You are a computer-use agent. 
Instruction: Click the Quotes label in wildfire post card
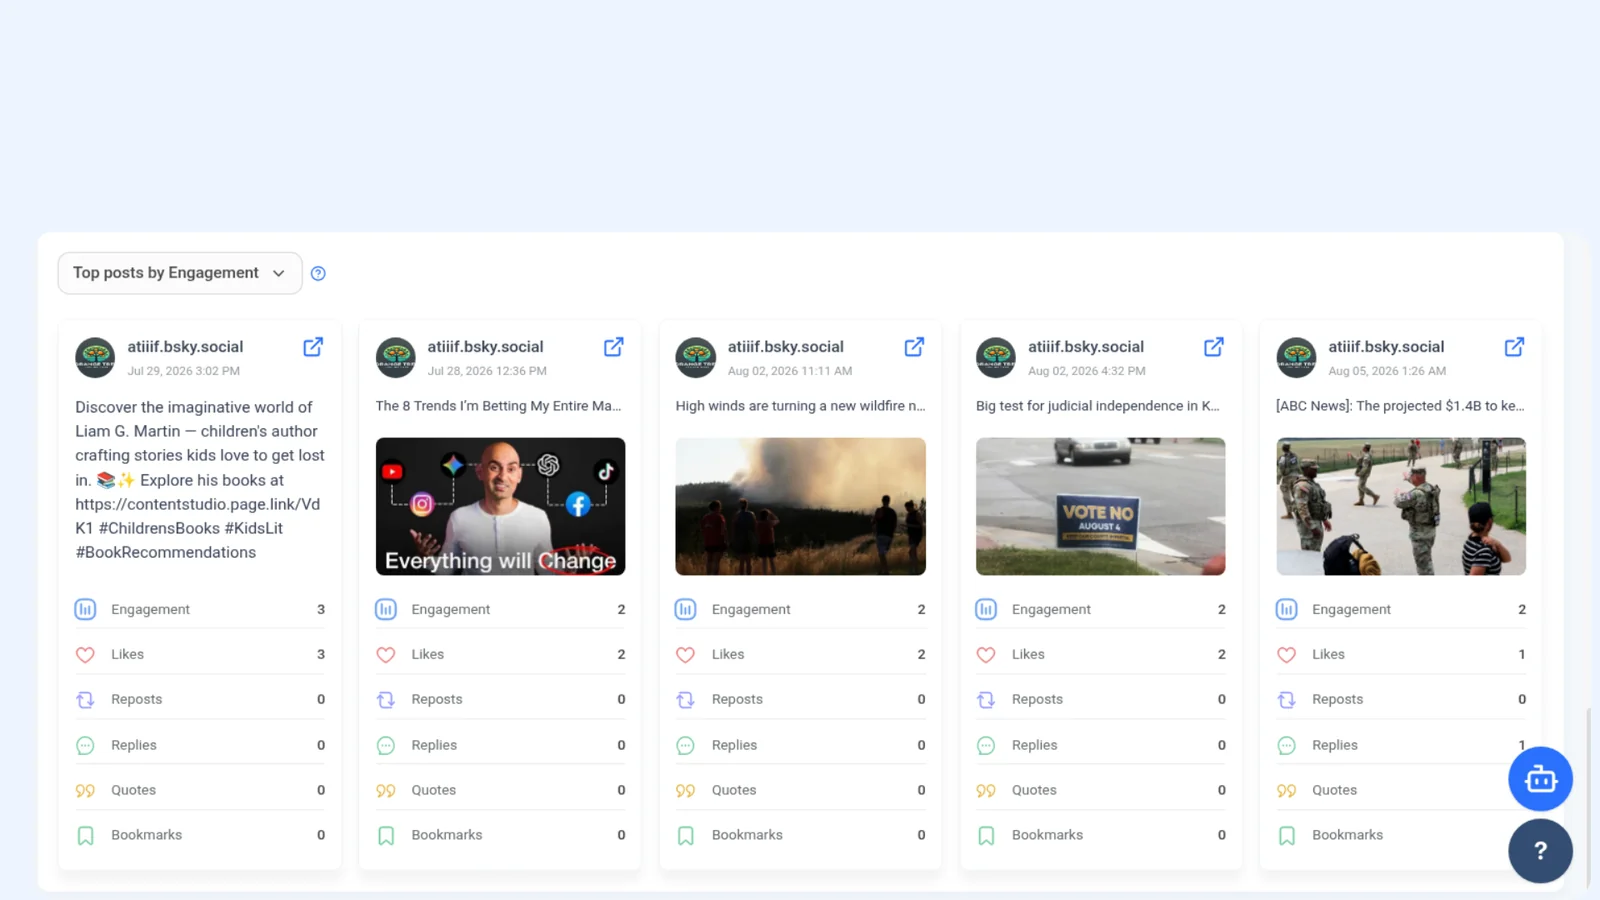tap(734, 790)
